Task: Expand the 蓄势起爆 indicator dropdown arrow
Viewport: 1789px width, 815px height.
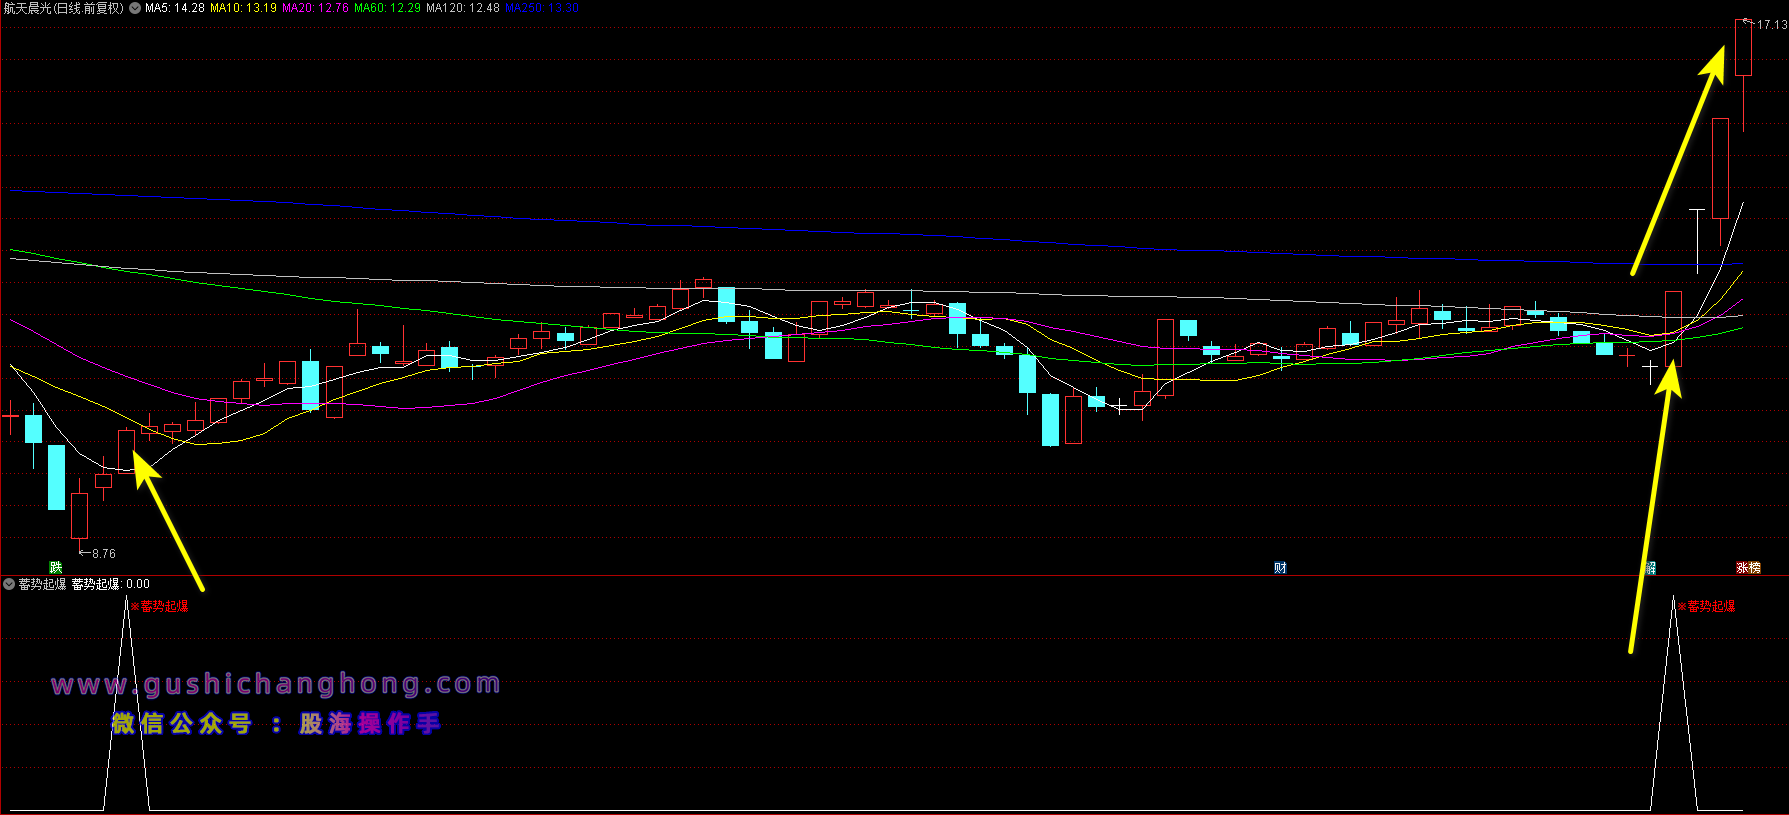Action: [9, 584]
